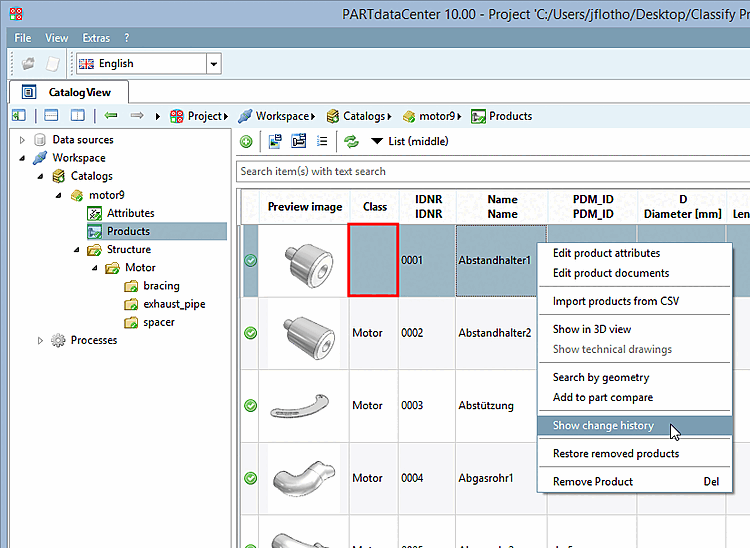Screen dimensions: 750x548
Task: Click the vertical split view icon
Action: 77,116
